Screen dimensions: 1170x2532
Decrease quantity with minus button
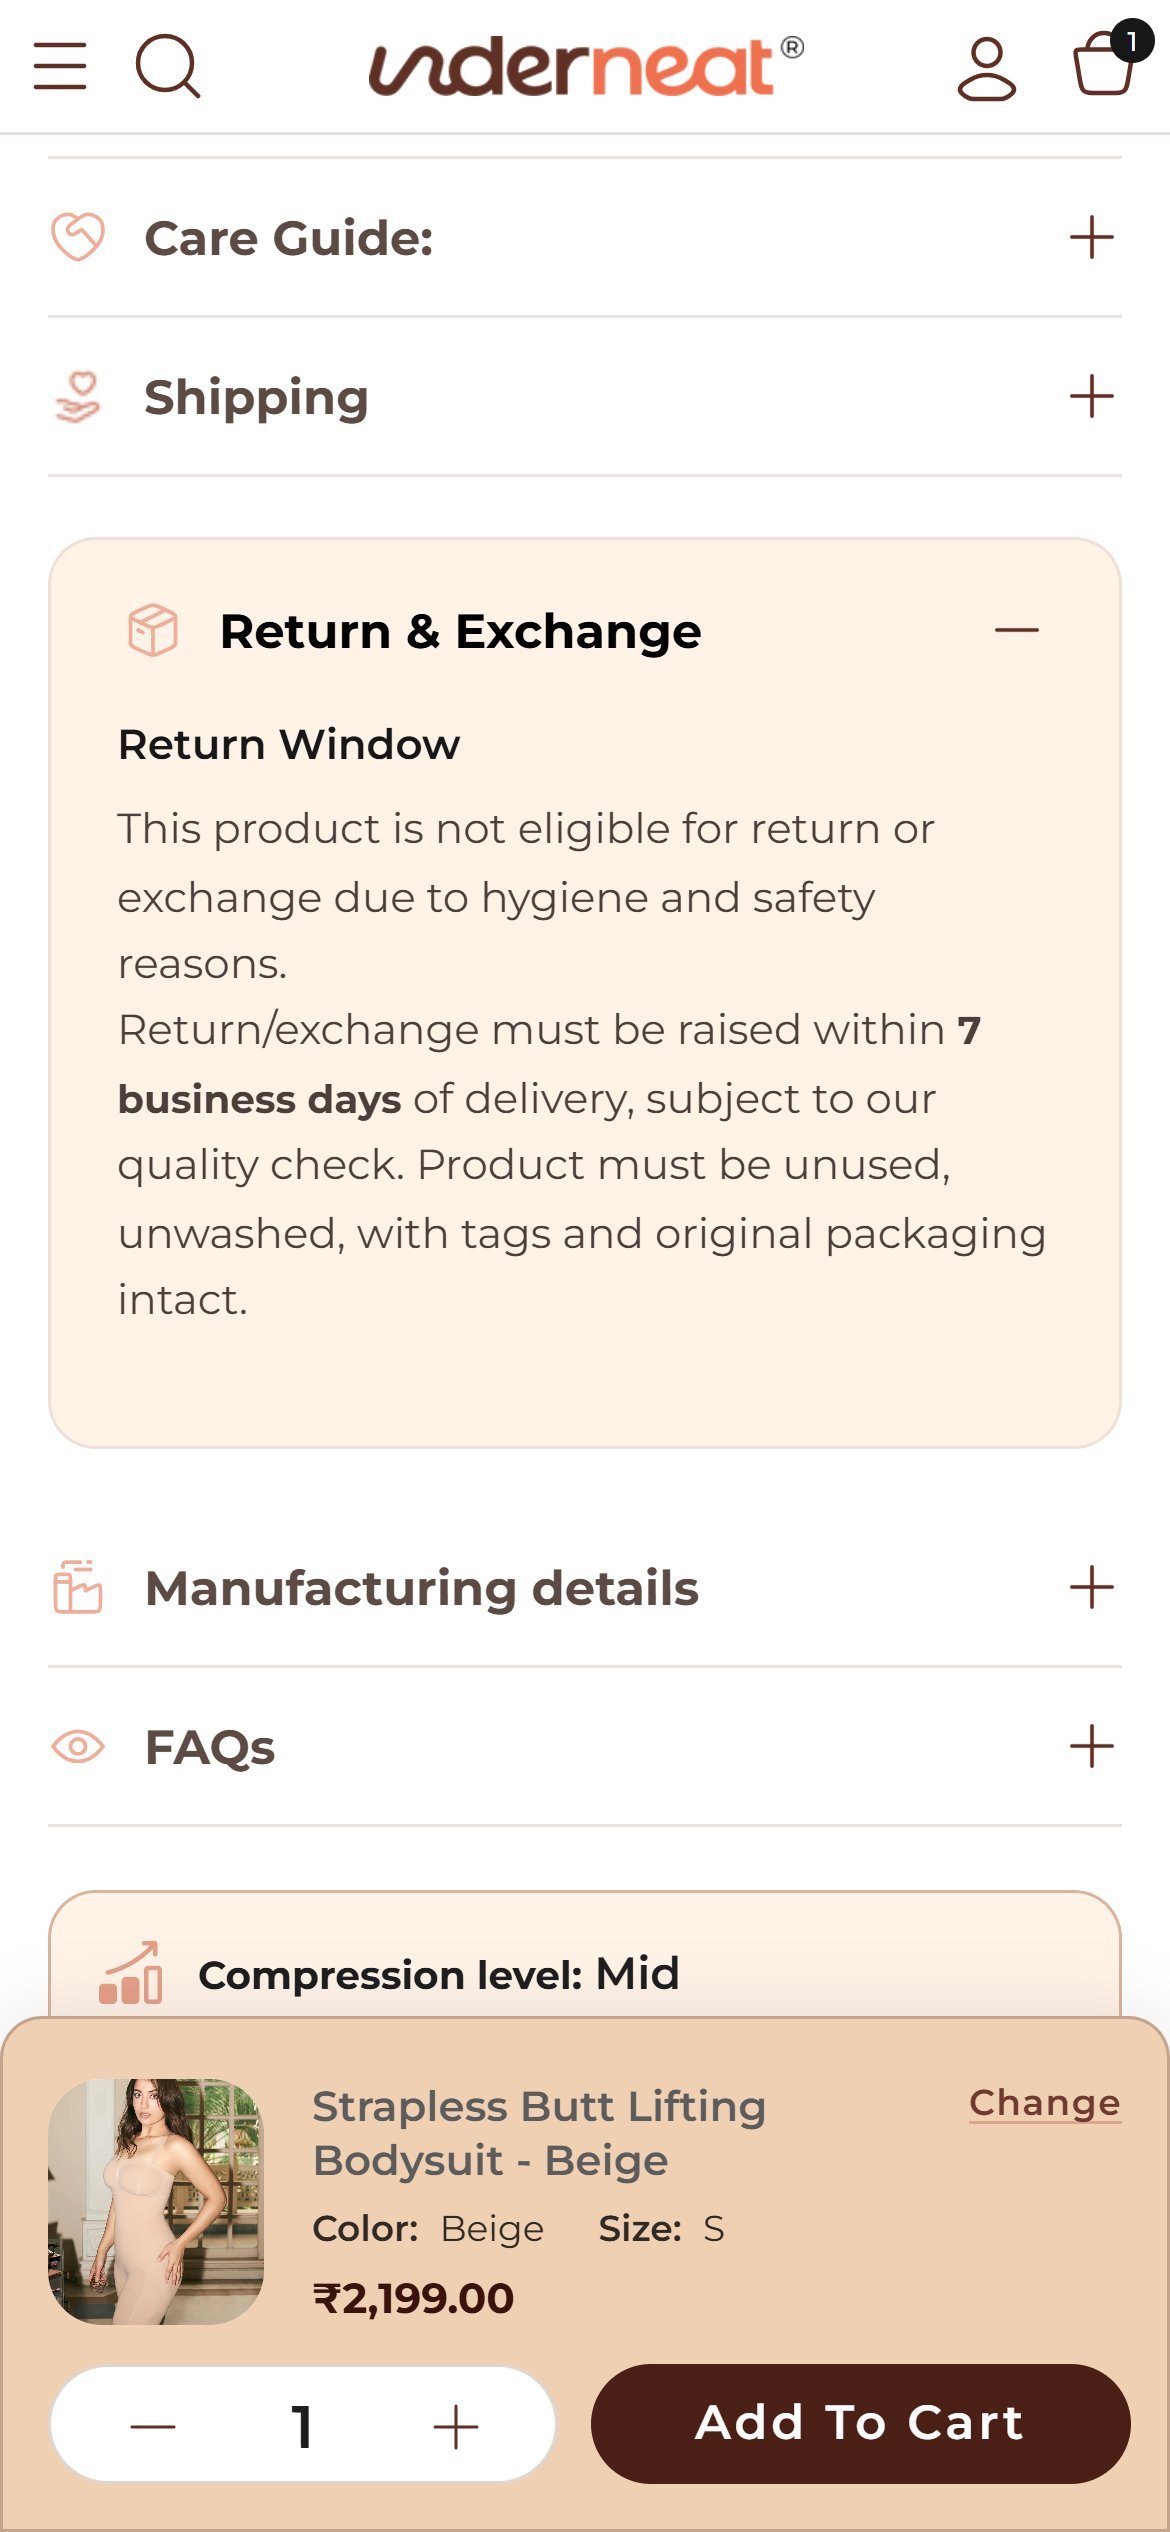coord(153,2426)
